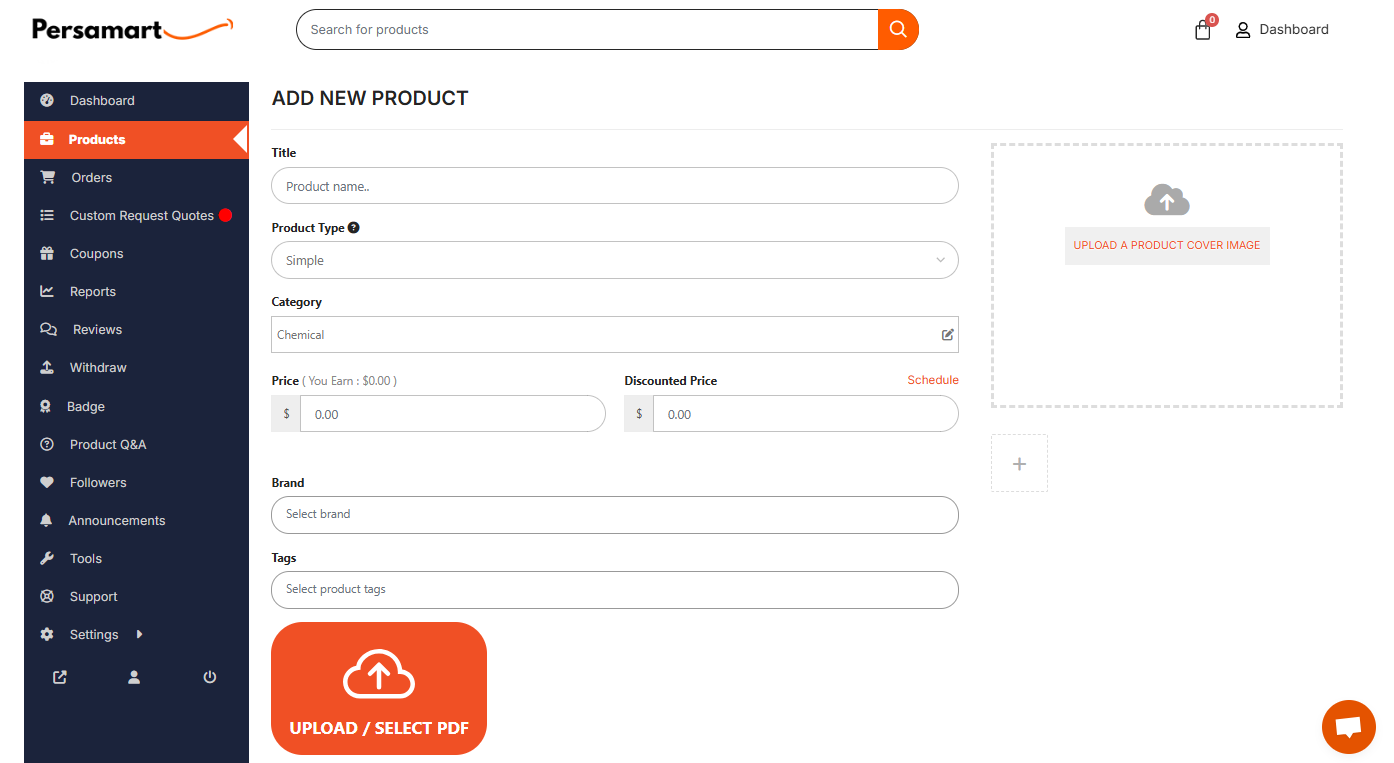This screenshot has height=763, width=1394.
Task: Click Upload a Product Cover Image
Action: click(x=1166, y=245)
